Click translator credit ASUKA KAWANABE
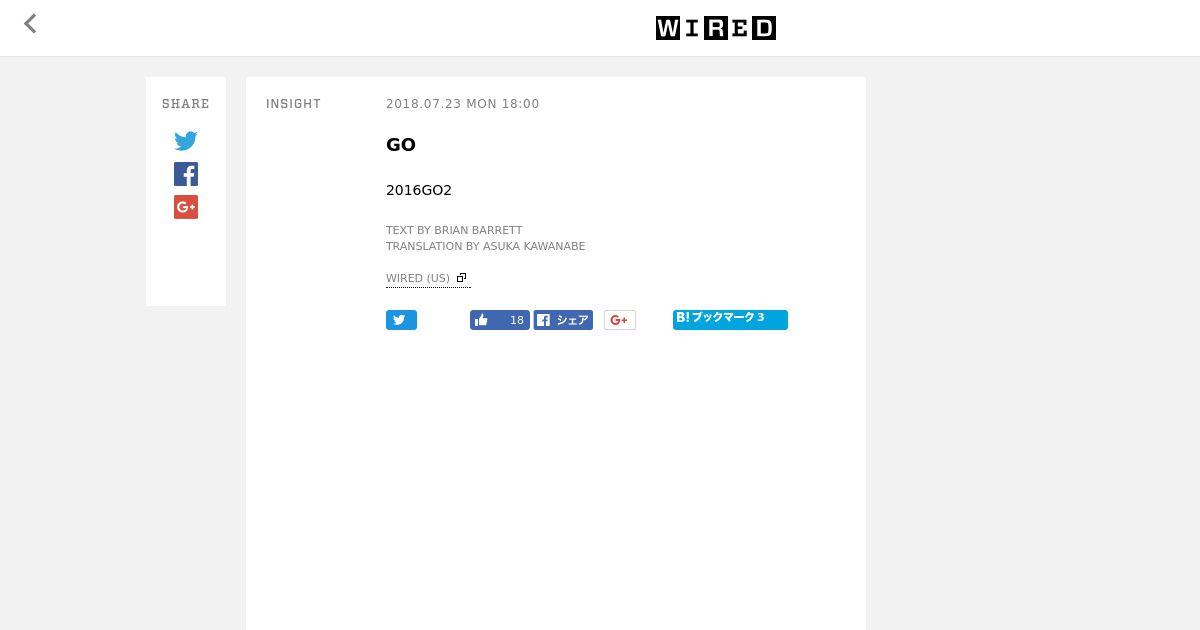 [x=534, y=246]
